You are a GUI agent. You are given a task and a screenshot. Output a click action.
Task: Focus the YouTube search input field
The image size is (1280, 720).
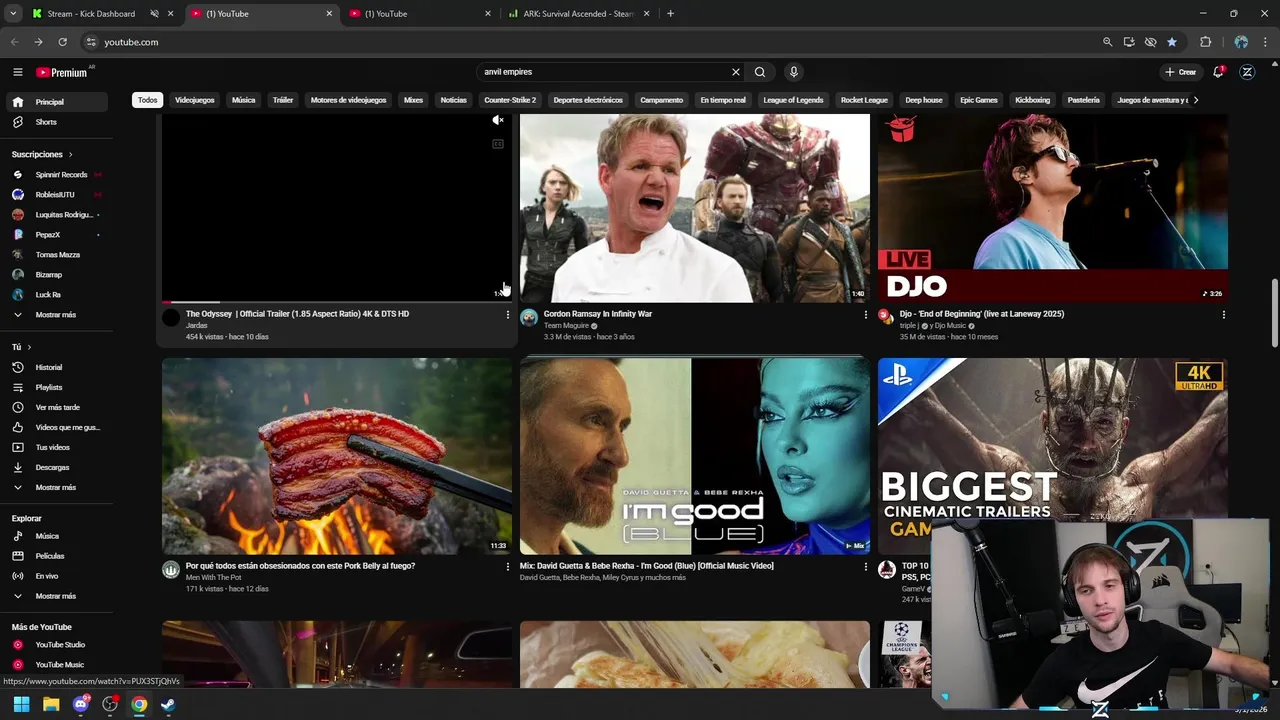(x=605, y=72)
